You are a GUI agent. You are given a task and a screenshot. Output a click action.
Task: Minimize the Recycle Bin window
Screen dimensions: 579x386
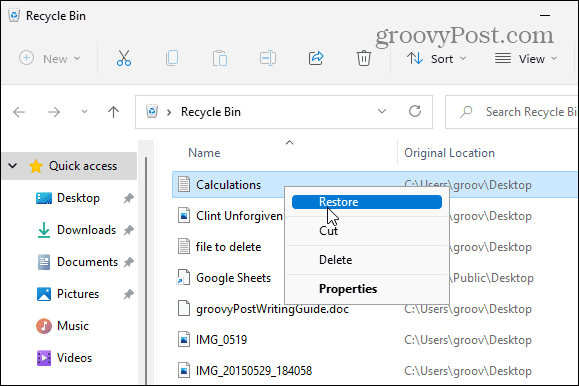point(545,16)
